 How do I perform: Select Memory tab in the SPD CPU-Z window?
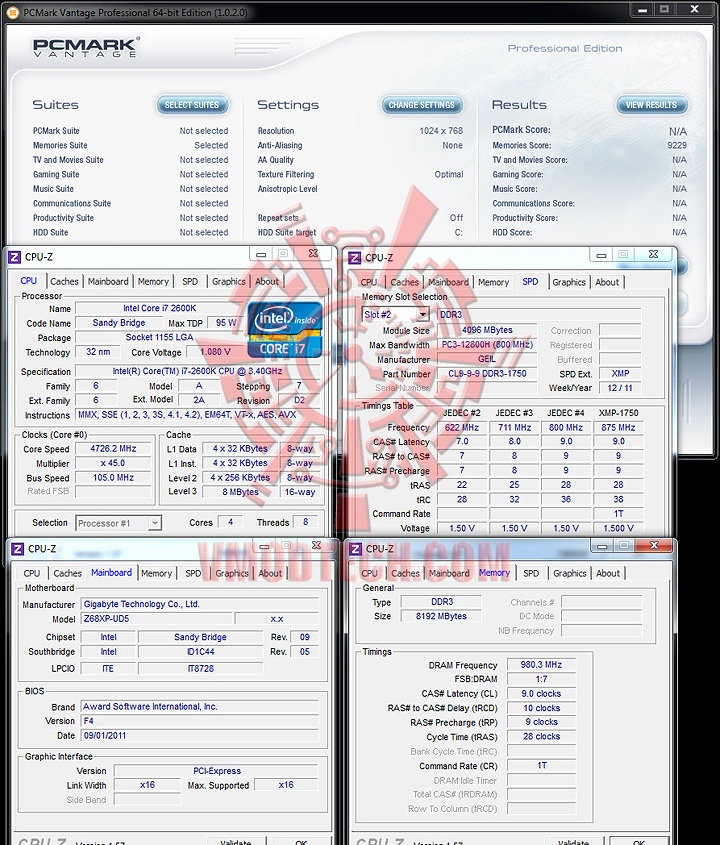[493, 282]
